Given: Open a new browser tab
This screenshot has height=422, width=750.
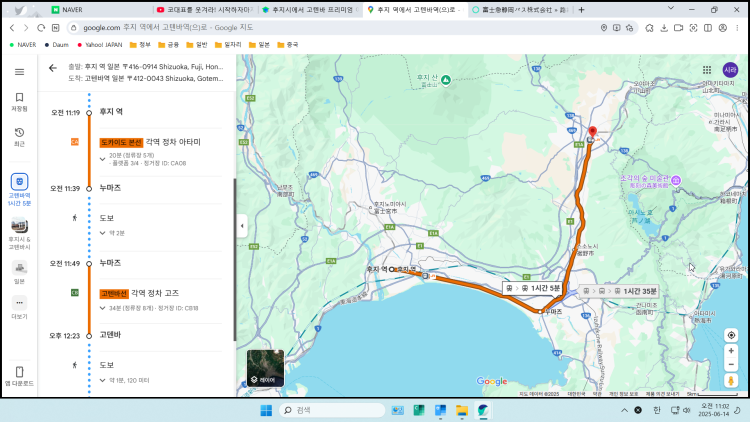Looking at the screenshot, I should pyautogui.click(x=582, y=10).
